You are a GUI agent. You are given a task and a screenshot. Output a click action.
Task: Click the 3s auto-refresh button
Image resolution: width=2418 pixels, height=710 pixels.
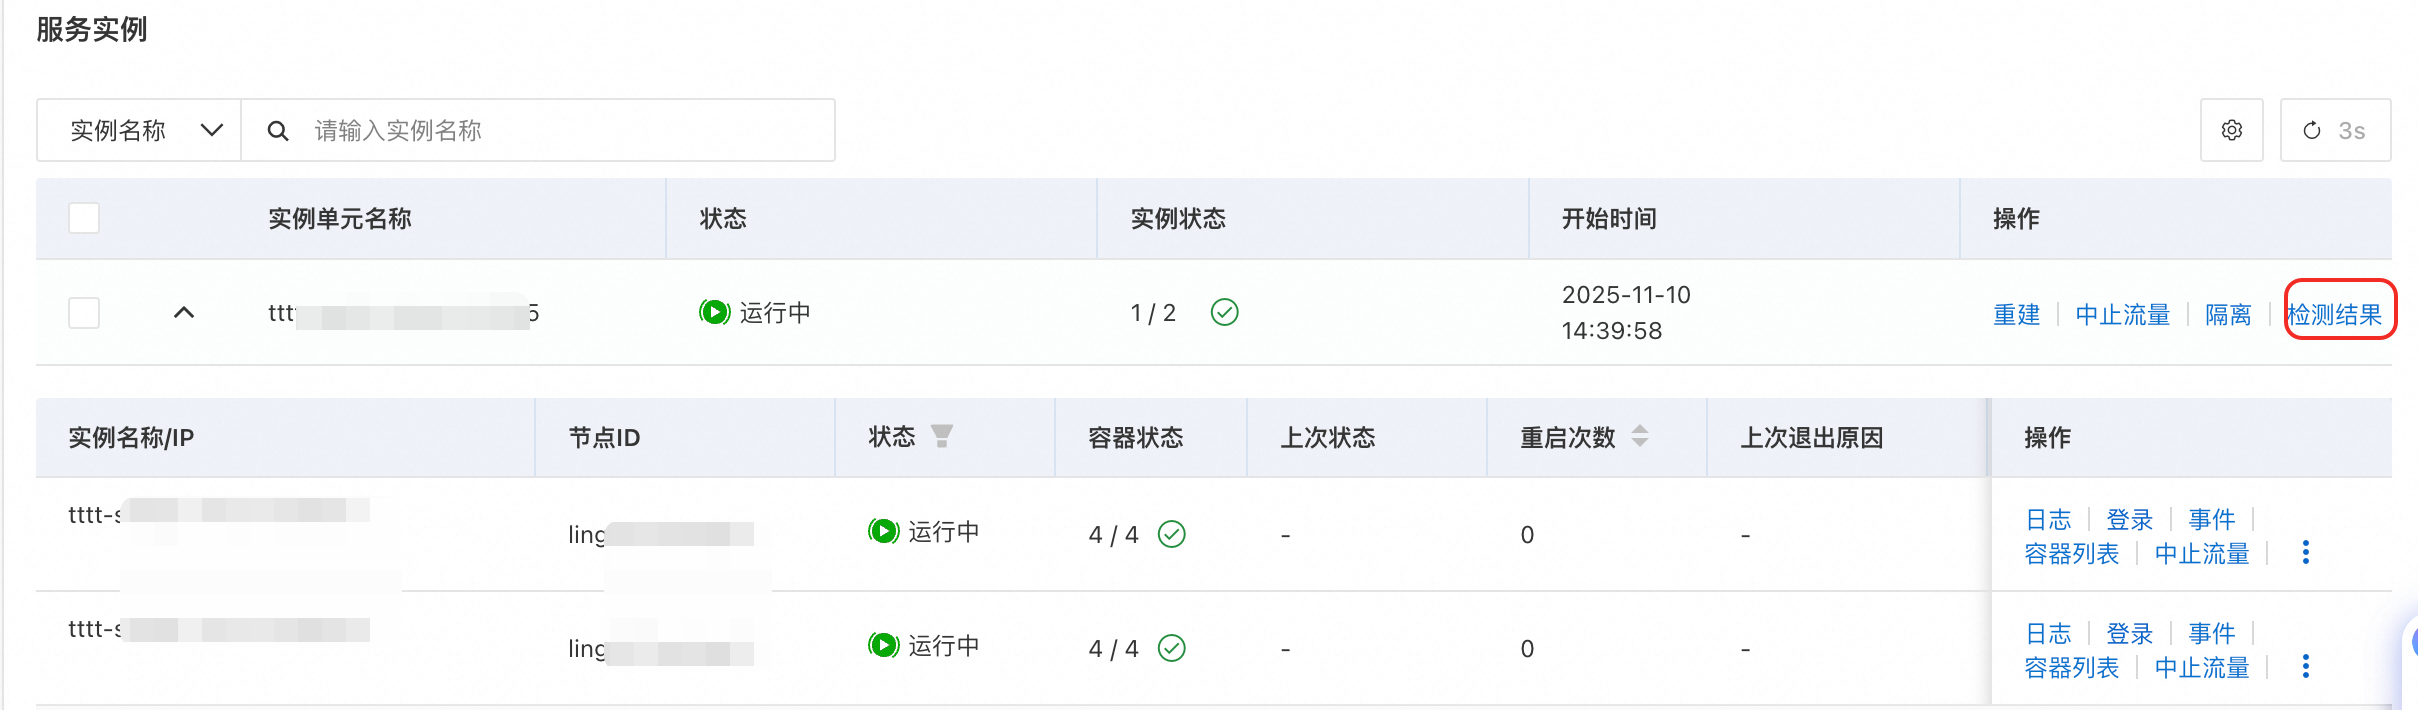pyautogui.click(x=2335, y=130)
